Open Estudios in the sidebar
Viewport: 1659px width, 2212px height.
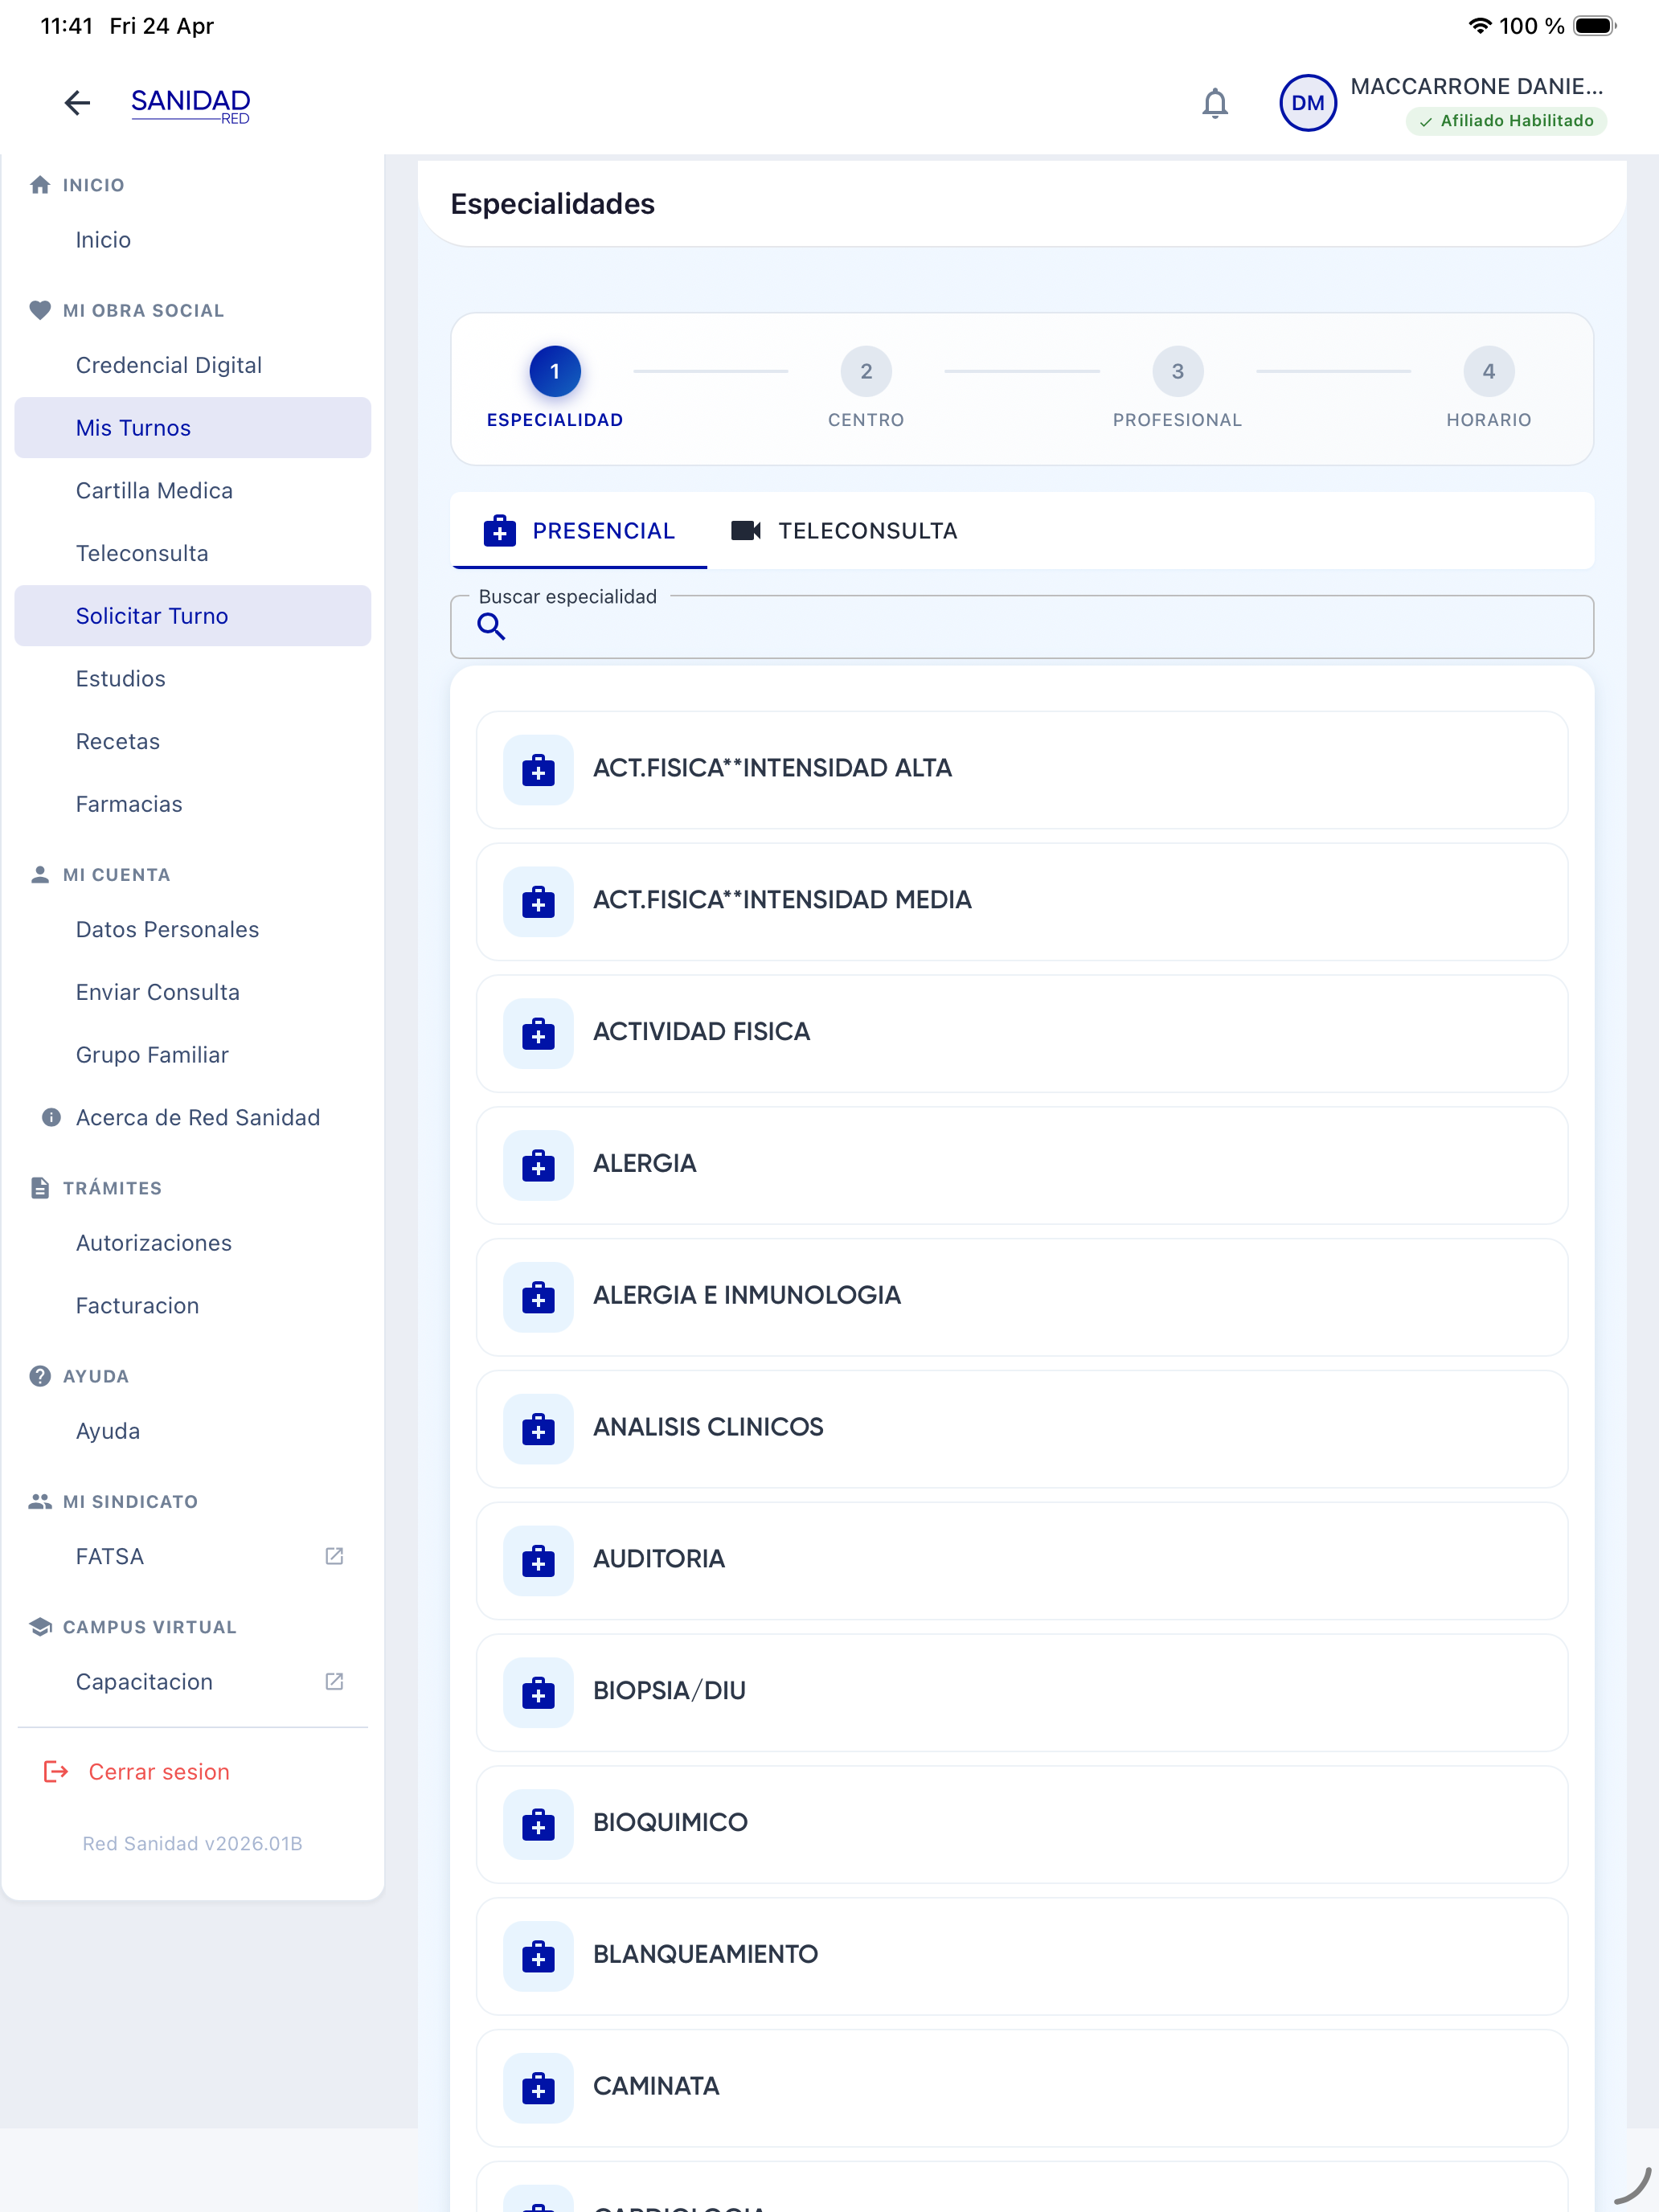[193, 679]
